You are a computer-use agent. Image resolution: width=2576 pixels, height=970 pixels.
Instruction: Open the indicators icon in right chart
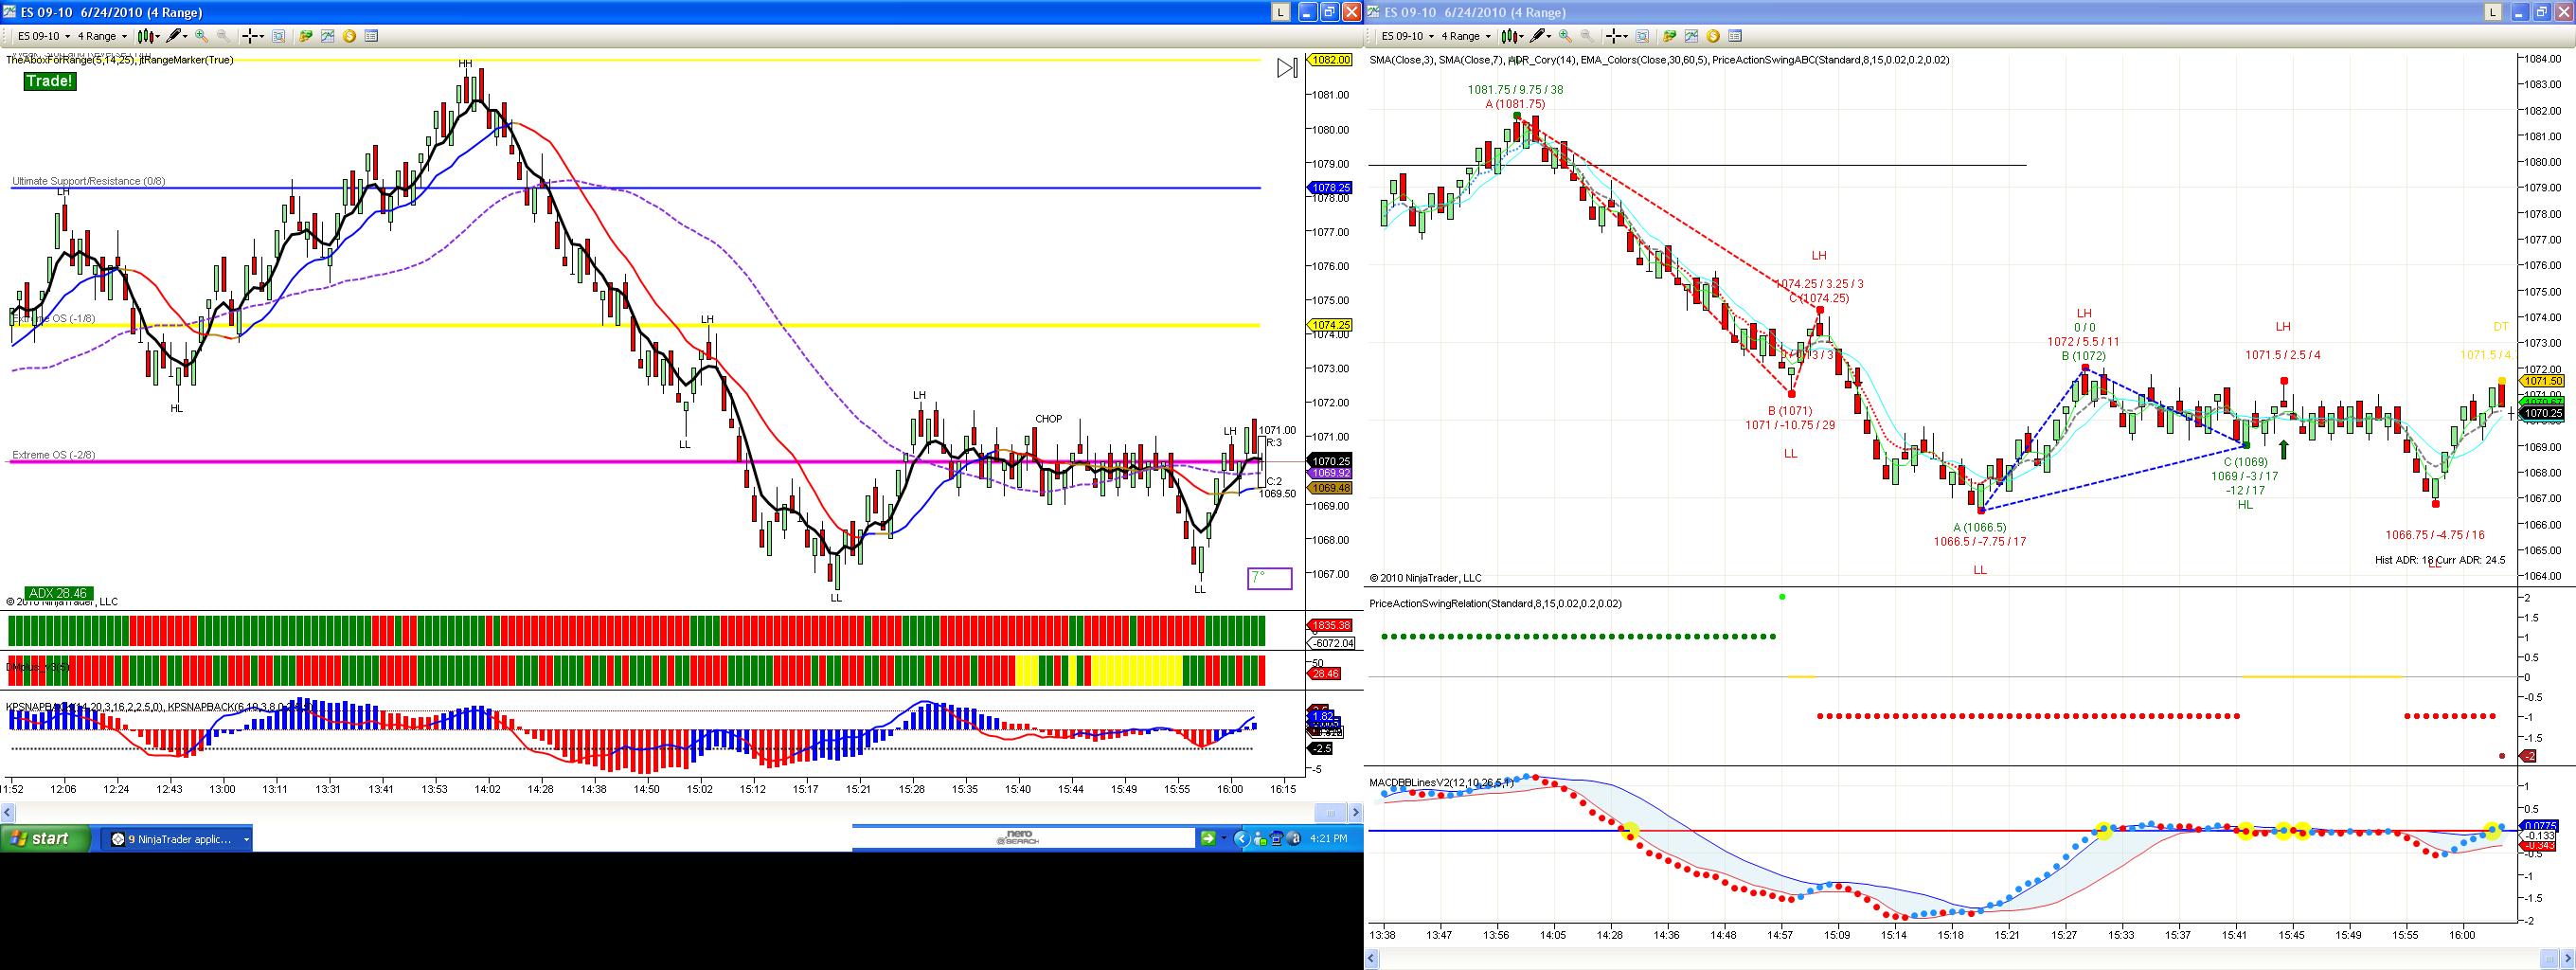1669,36
